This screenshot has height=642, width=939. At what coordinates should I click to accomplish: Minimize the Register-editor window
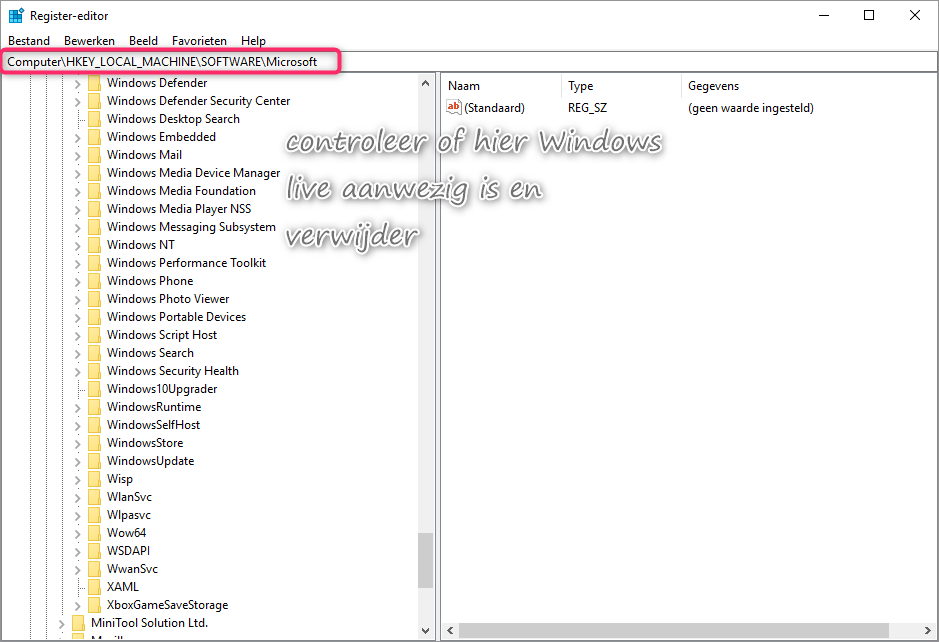click(x=824, y=16)
